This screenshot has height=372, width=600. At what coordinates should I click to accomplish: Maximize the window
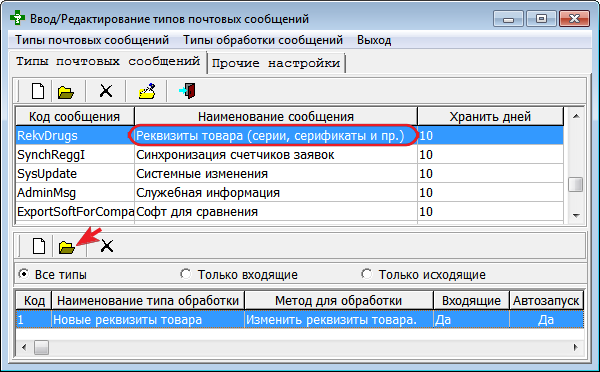pyautogui.click(x=541, y=18)
